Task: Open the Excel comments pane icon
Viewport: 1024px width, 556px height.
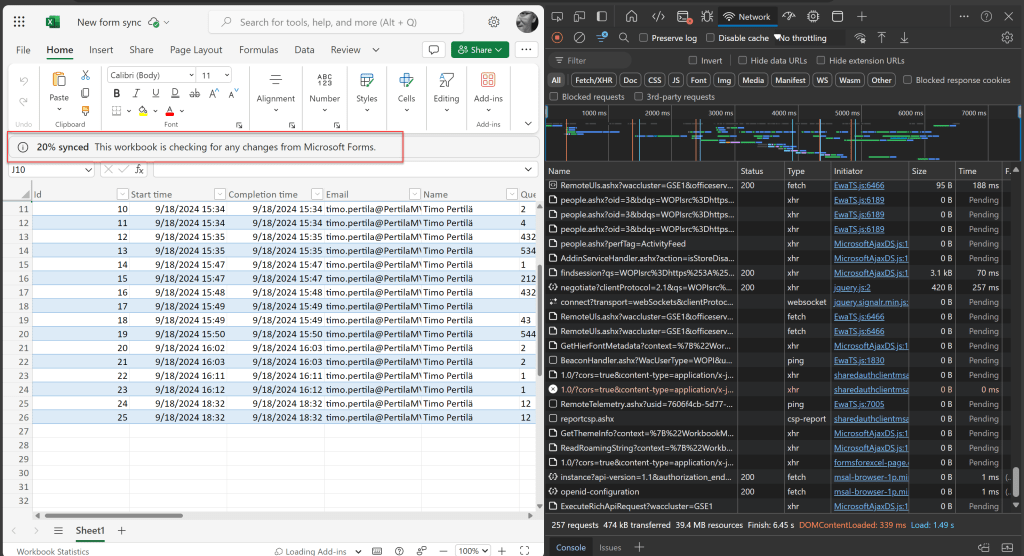Action: tap(433, 50)
